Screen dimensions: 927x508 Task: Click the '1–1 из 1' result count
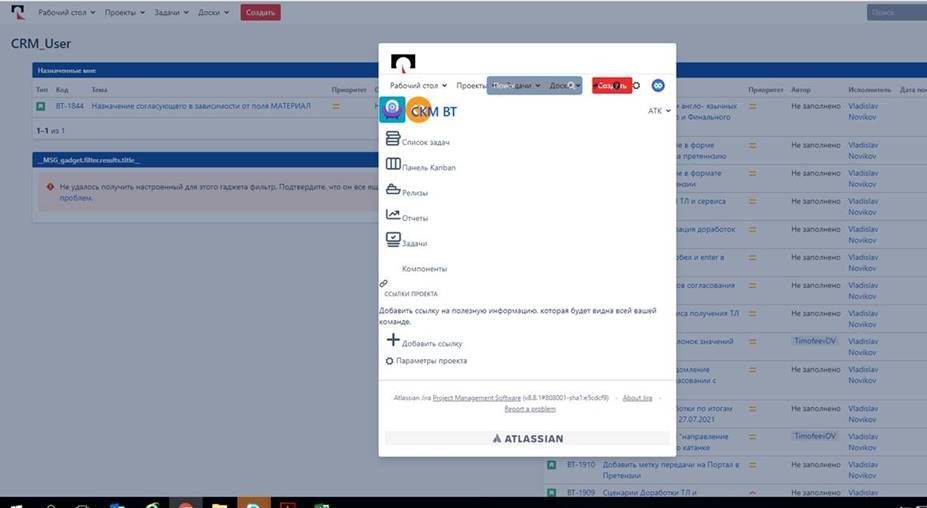click(50, 131)
